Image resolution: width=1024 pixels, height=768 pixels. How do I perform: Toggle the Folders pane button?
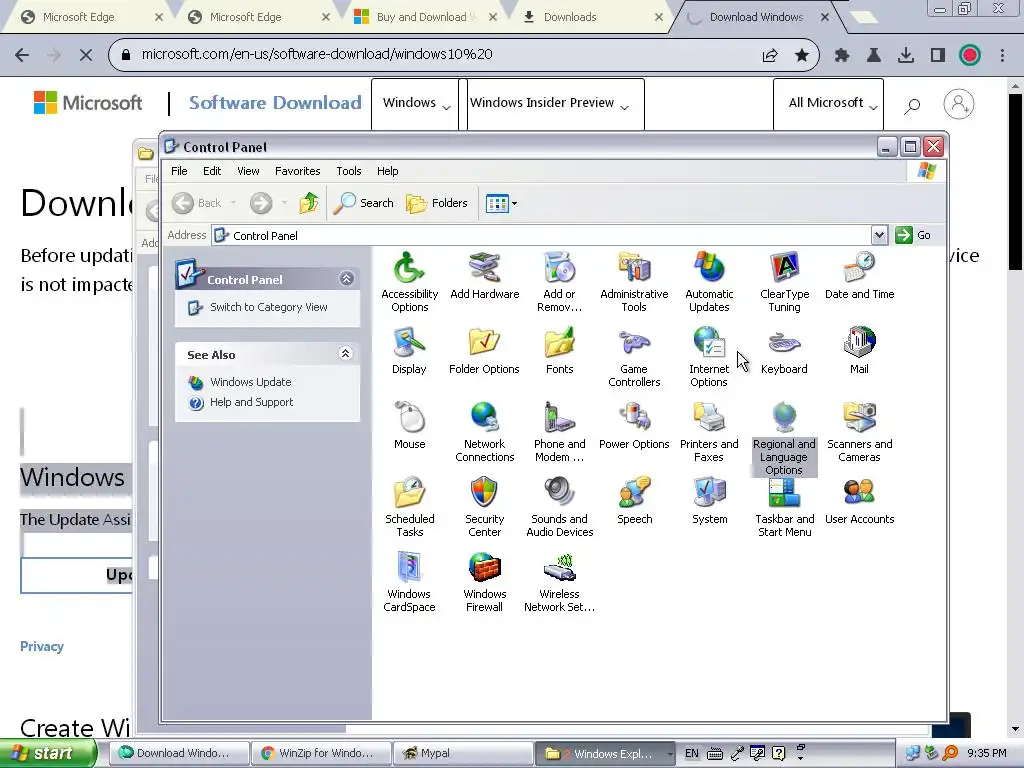437,203
